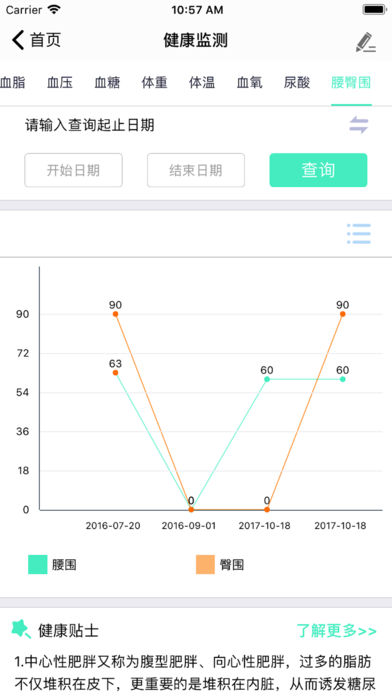Switch to the 血糖 tab
Viewport: 392px width, 696px height.
pyautogui.click(x=107, y=83)
